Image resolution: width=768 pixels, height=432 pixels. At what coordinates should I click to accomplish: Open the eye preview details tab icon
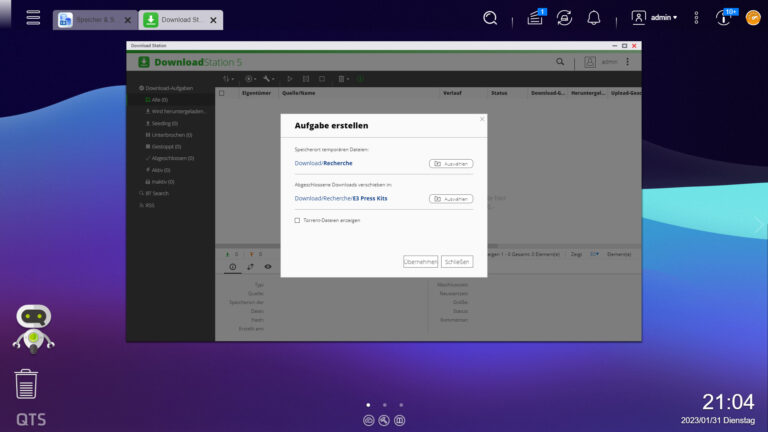(268, 267)
